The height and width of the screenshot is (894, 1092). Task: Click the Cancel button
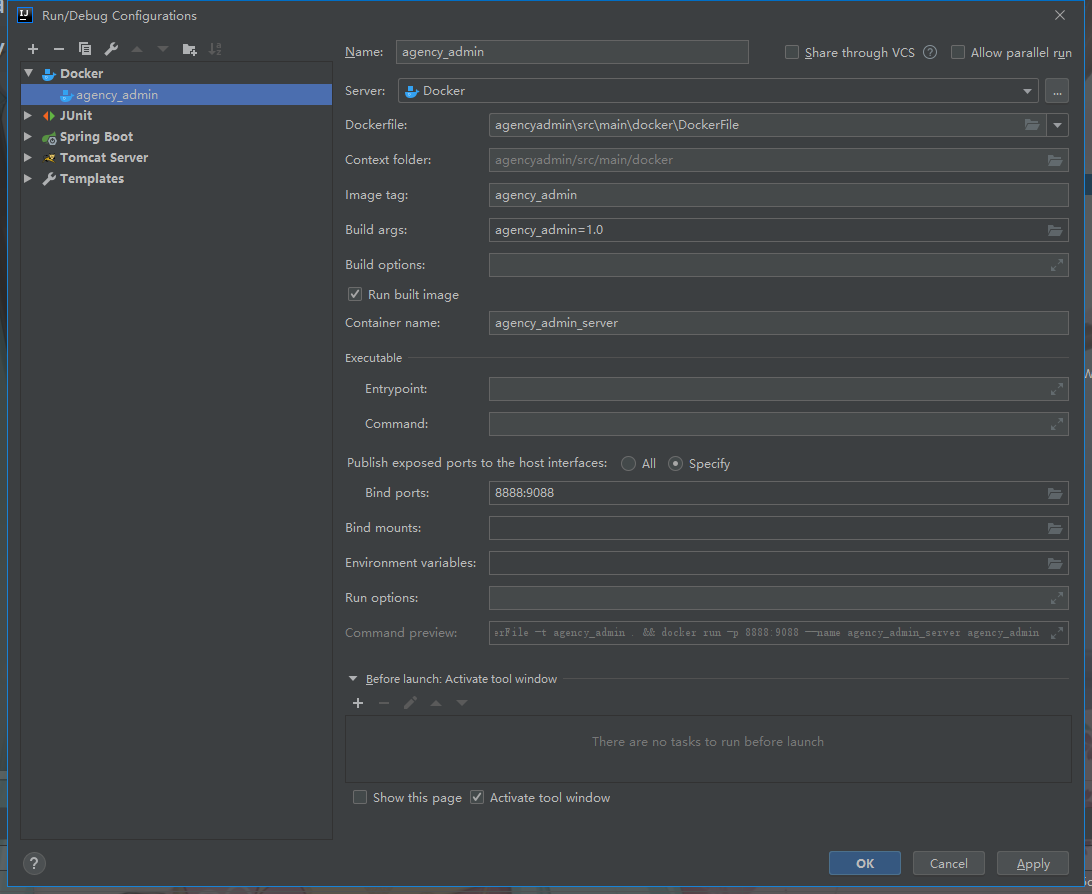click(949, 863)
